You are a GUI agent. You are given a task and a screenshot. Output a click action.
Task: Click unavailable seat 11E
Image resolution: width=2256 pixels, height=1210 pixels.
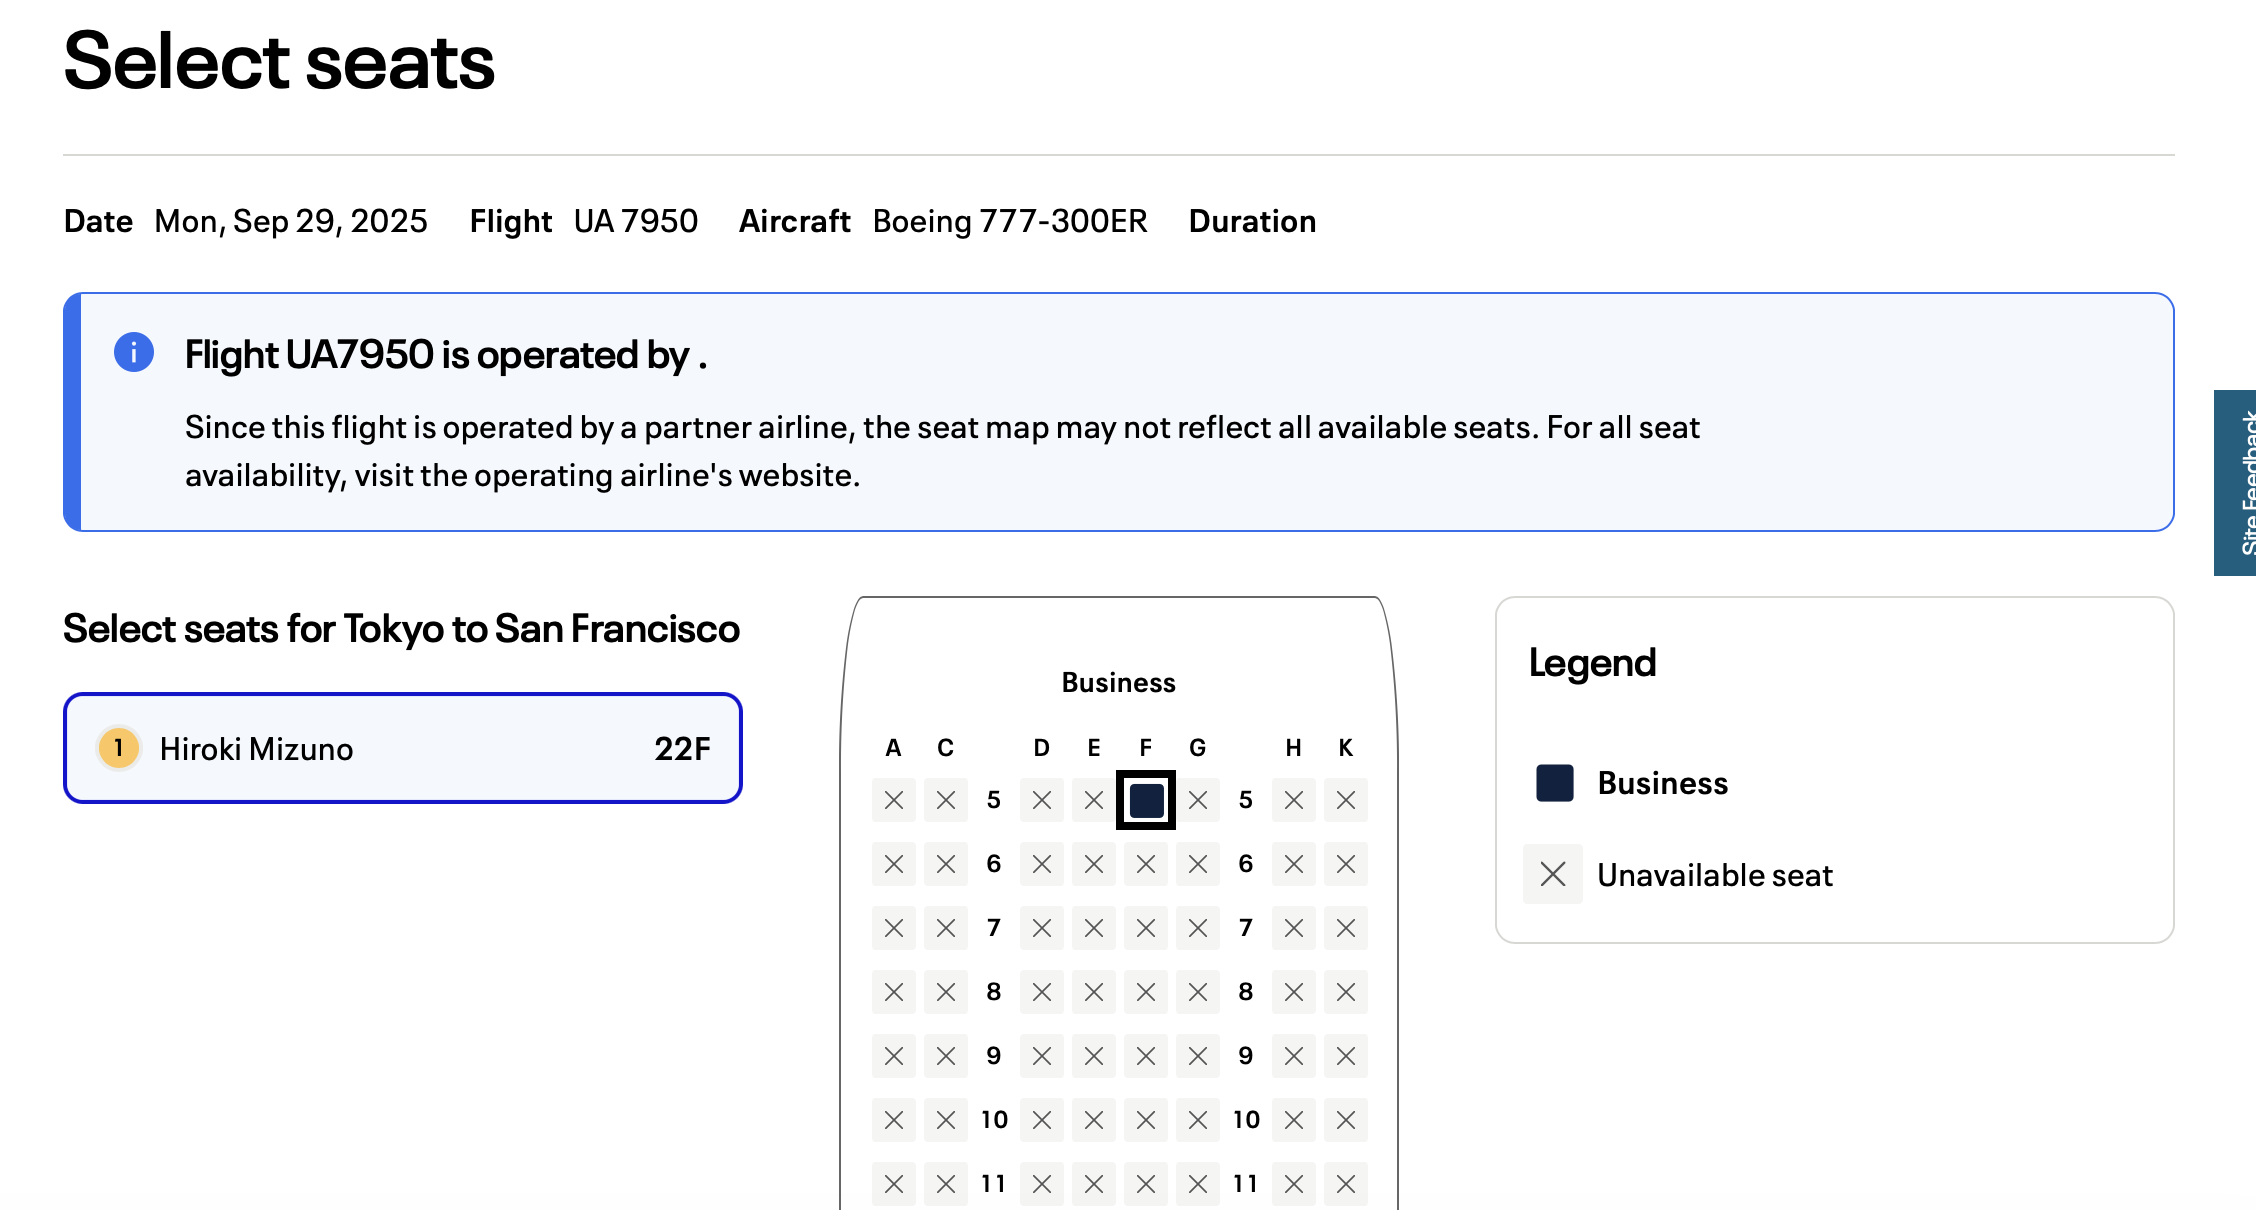pos(1094,1184)
